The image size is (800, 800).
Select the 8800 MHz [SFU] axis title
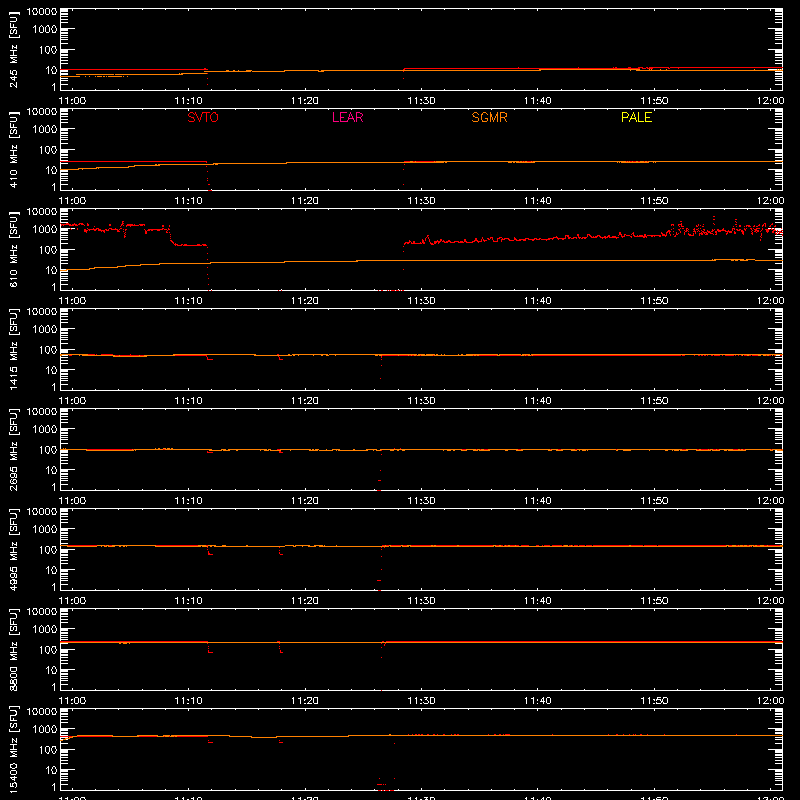(13, 649)
